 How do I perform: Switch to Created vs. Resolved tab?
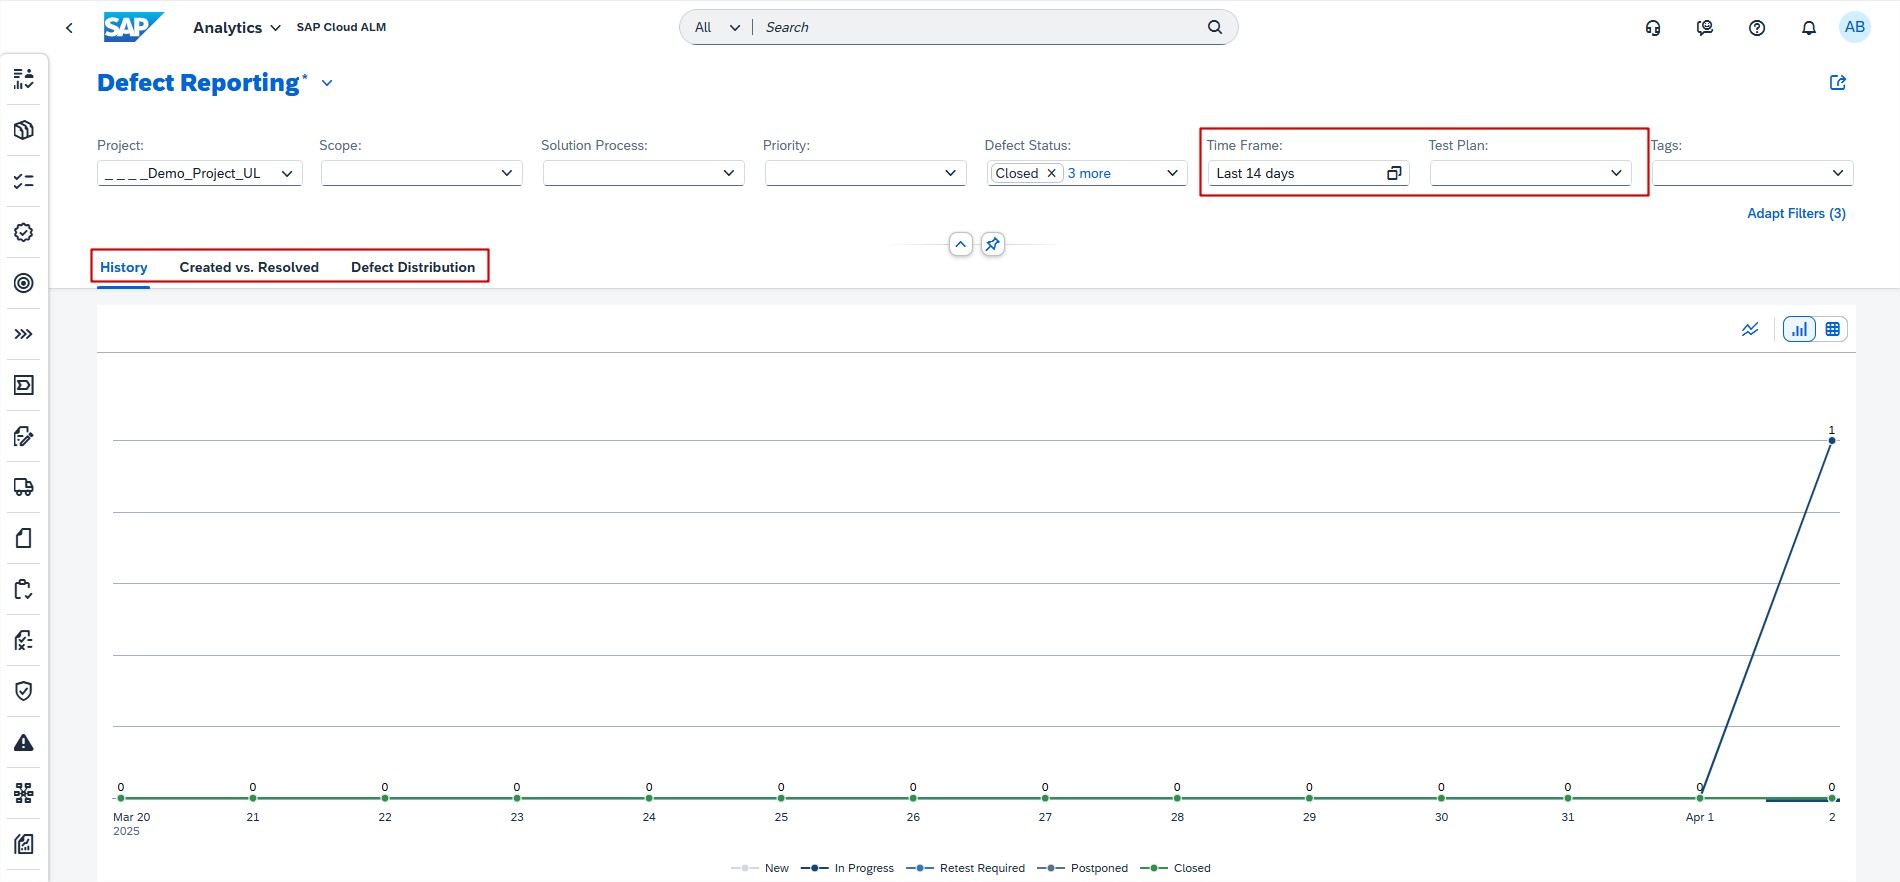(249, 267)
